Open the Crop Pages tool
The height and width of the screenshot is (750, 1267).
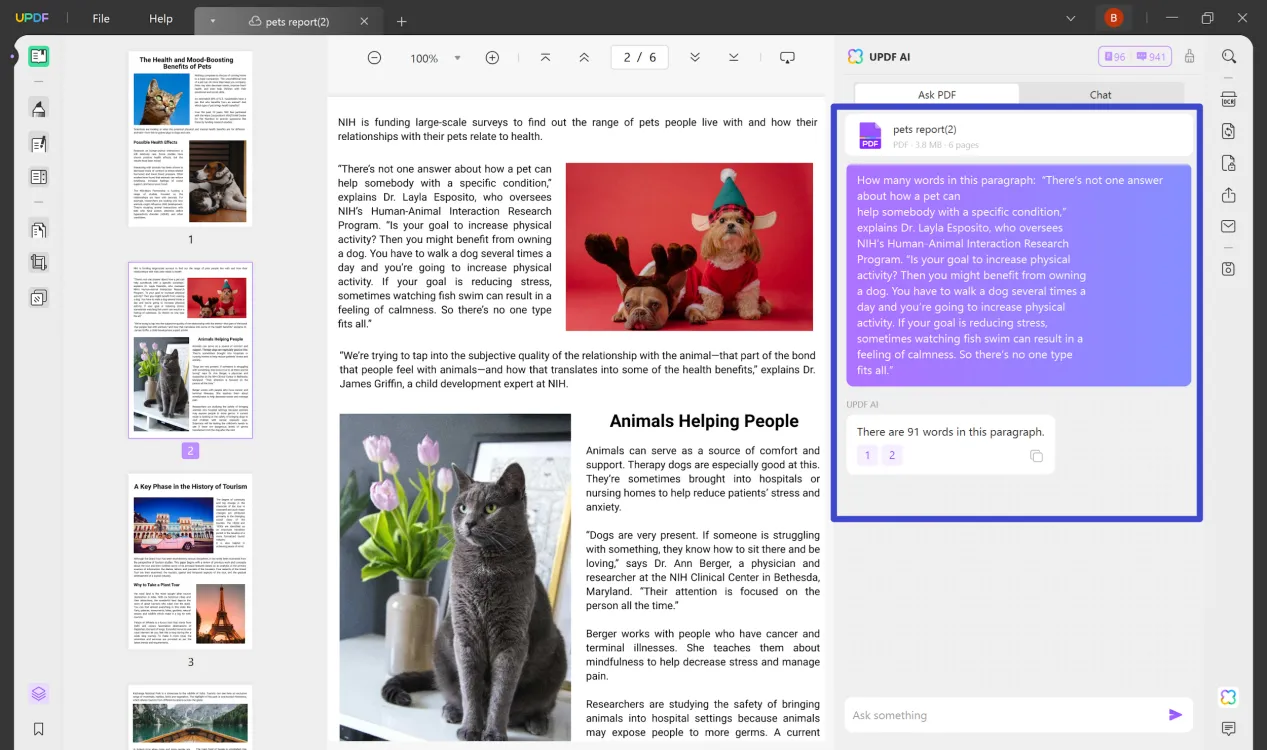point(39,263)
